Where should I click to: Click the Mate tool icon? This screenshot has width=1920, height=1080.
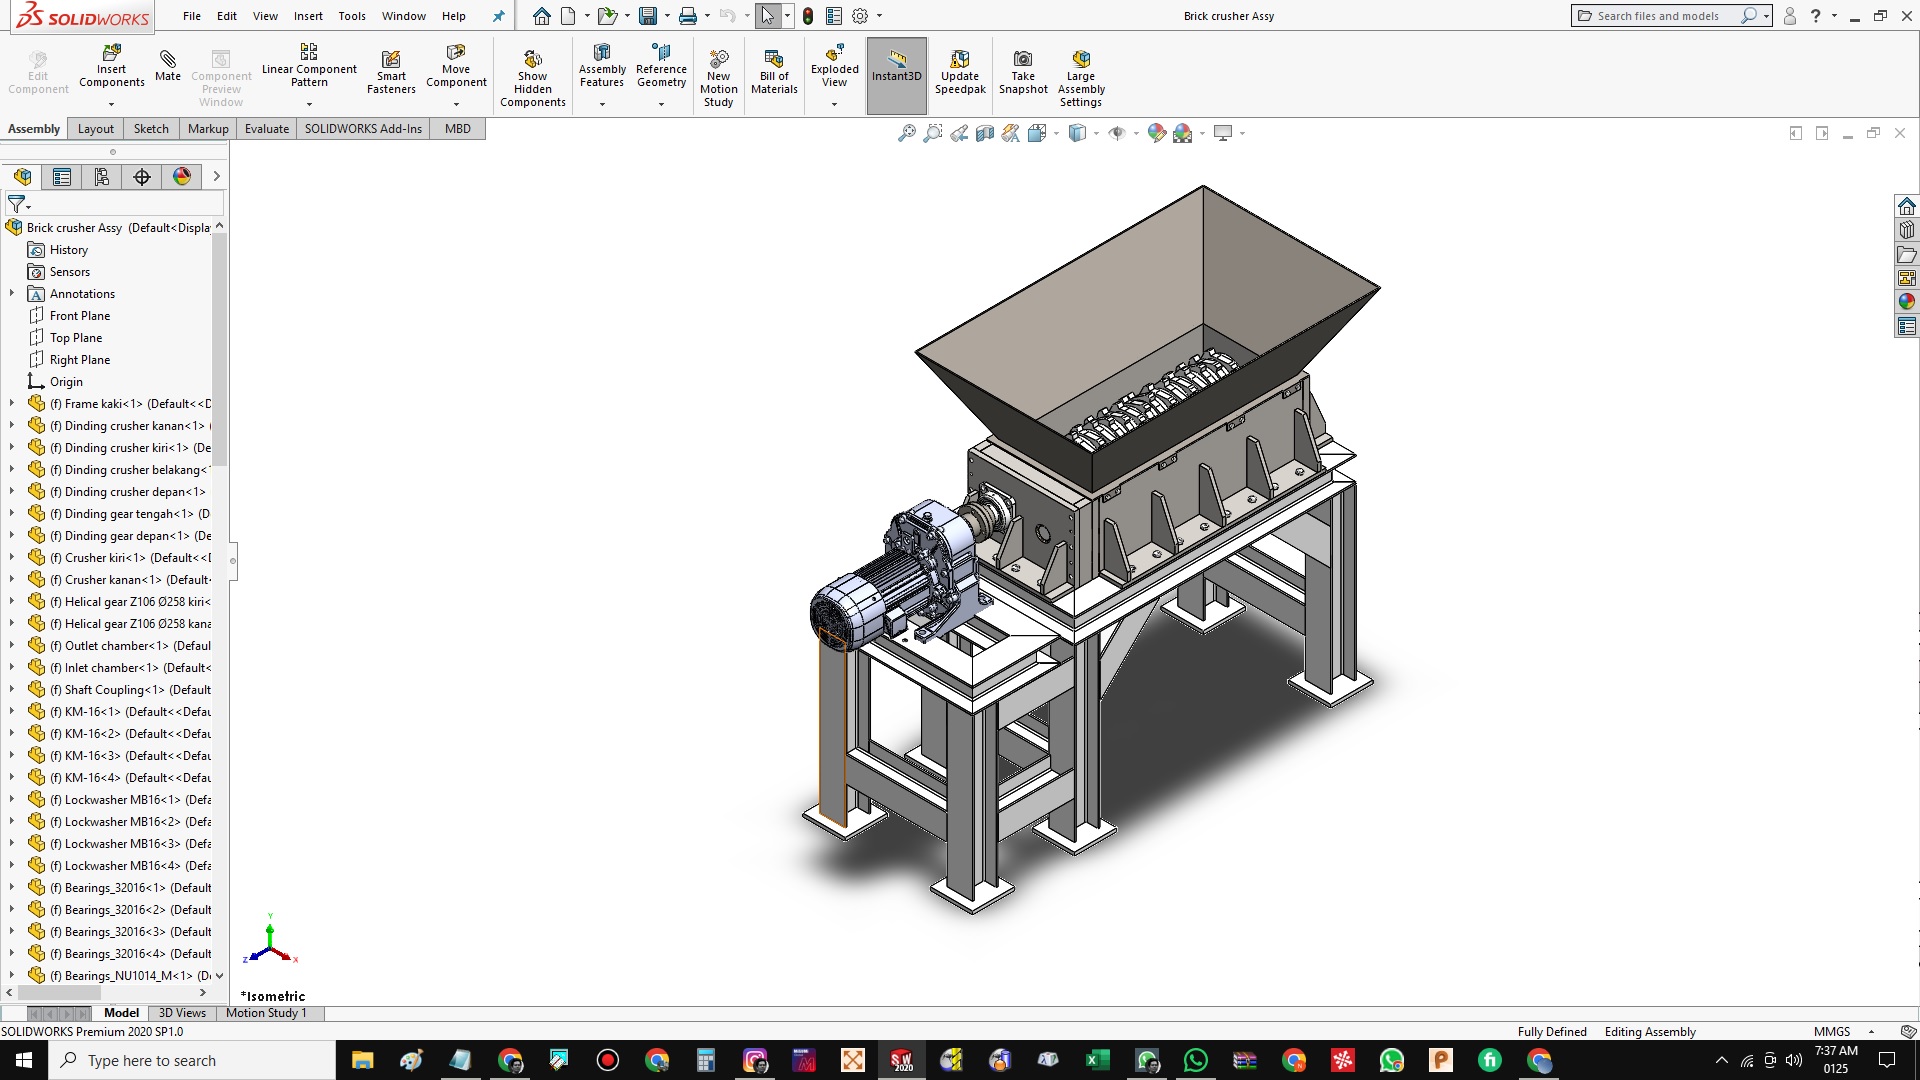[x=168, y=60]
